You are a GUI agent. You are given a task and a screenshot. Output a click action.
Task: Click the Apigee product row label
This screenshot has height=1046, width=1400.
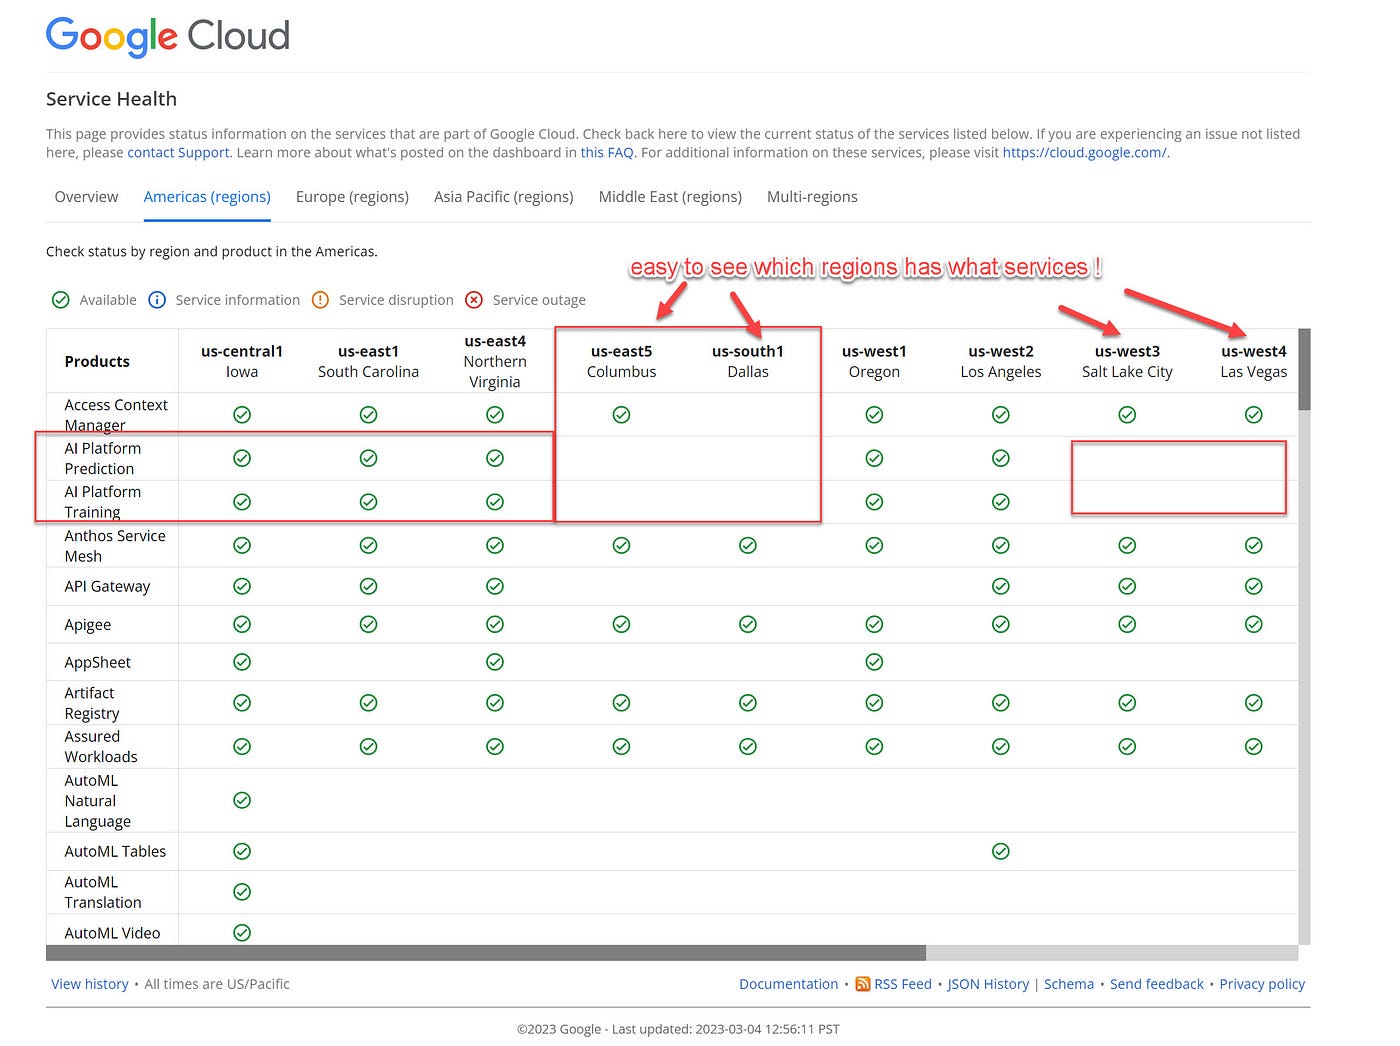88,625
